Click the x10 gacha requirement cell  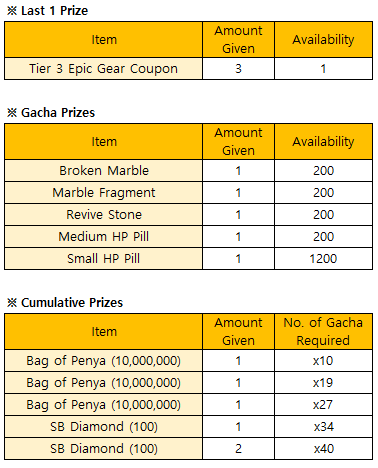click(x=323, y=361)
